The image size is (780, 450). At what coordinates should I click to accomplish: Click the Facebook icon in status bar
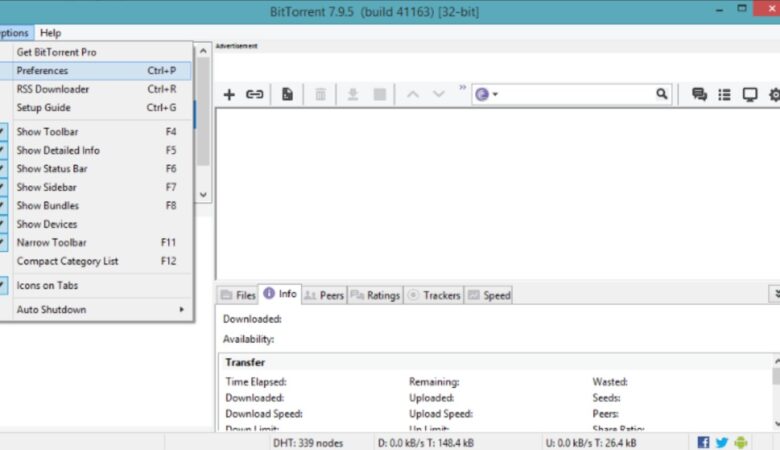[x=703, y=441]
